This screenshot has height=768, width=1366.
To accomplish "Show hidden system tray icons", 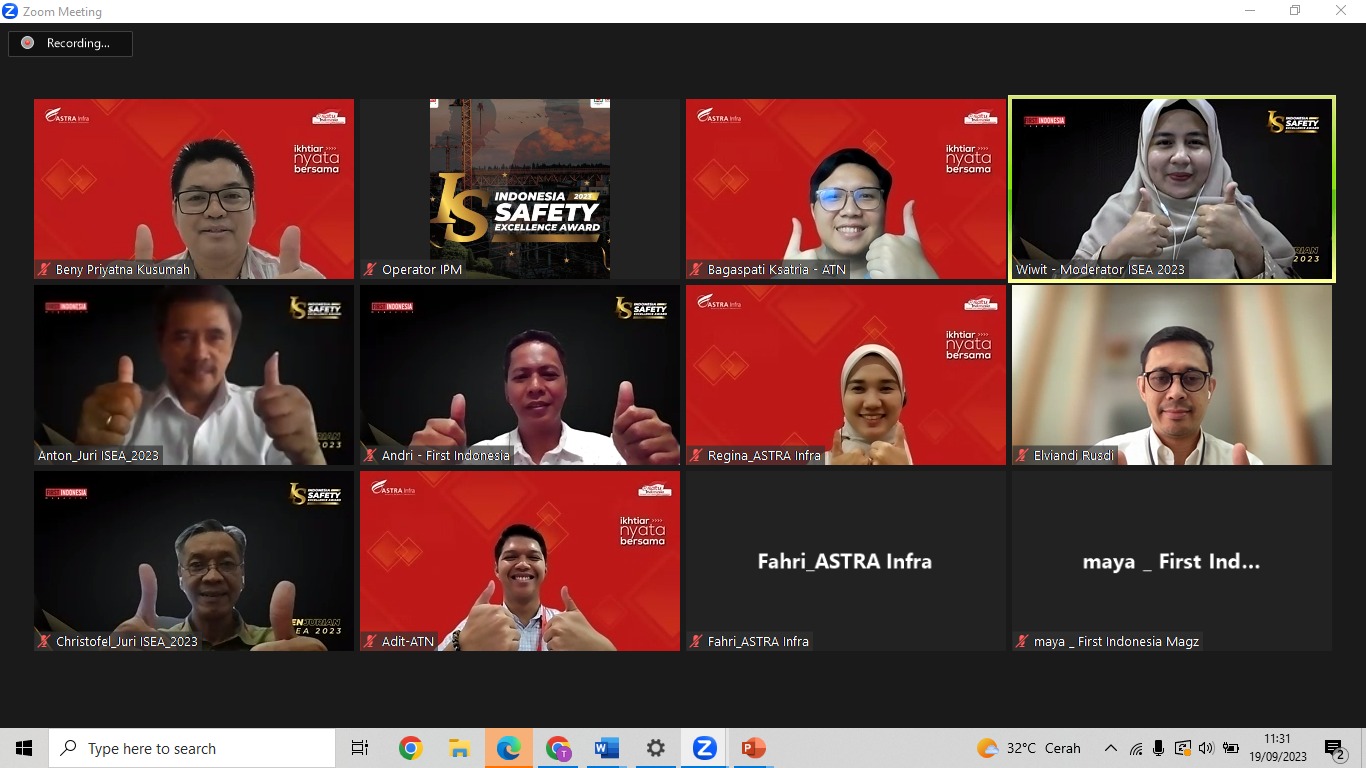I will click(1111, 748).
